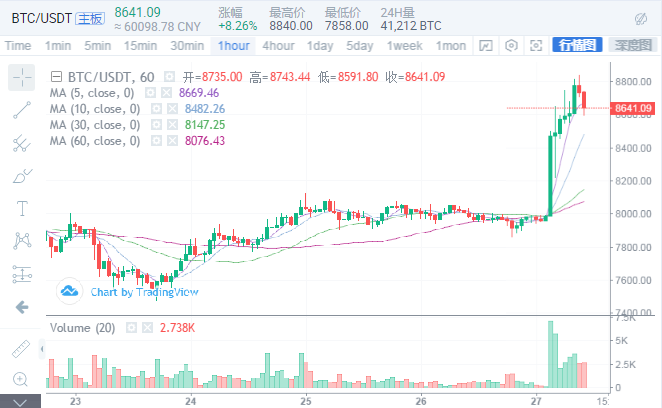The width and height of the screenshot is (662, 408).
Task: Click the MA (5, close, 0) label
Action: pos(92,93)
